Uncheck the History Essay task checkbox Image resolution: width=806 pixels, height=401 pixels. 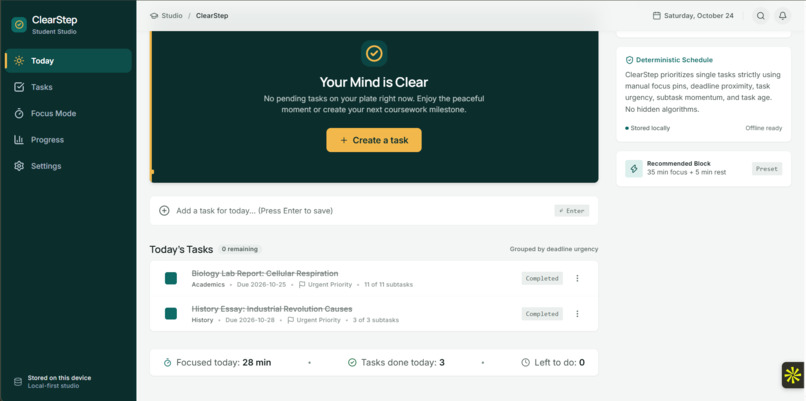tap(171, 314)
